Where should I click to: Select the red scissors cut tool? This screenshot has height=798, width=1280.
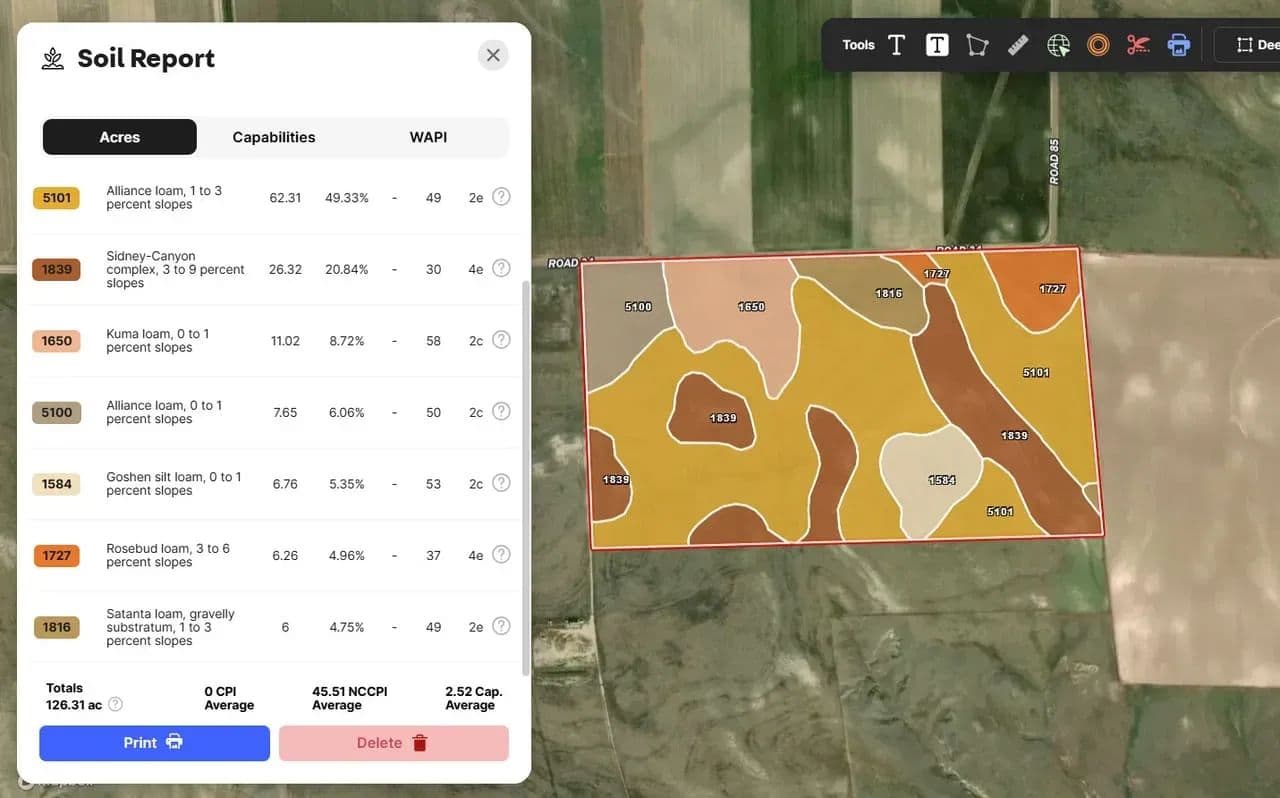point(1138,45)
